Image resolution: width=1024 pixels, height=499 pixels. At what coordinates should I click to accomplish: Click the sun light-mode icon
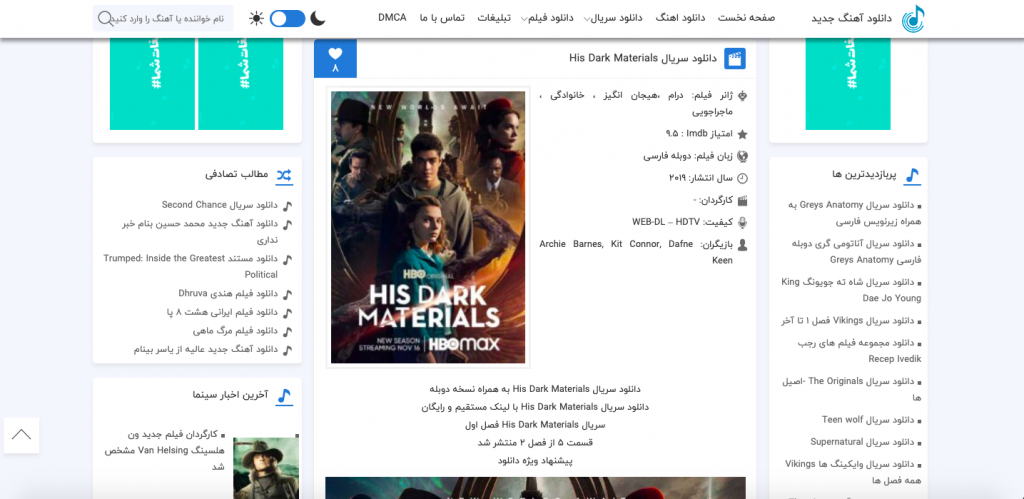point(257,18)
